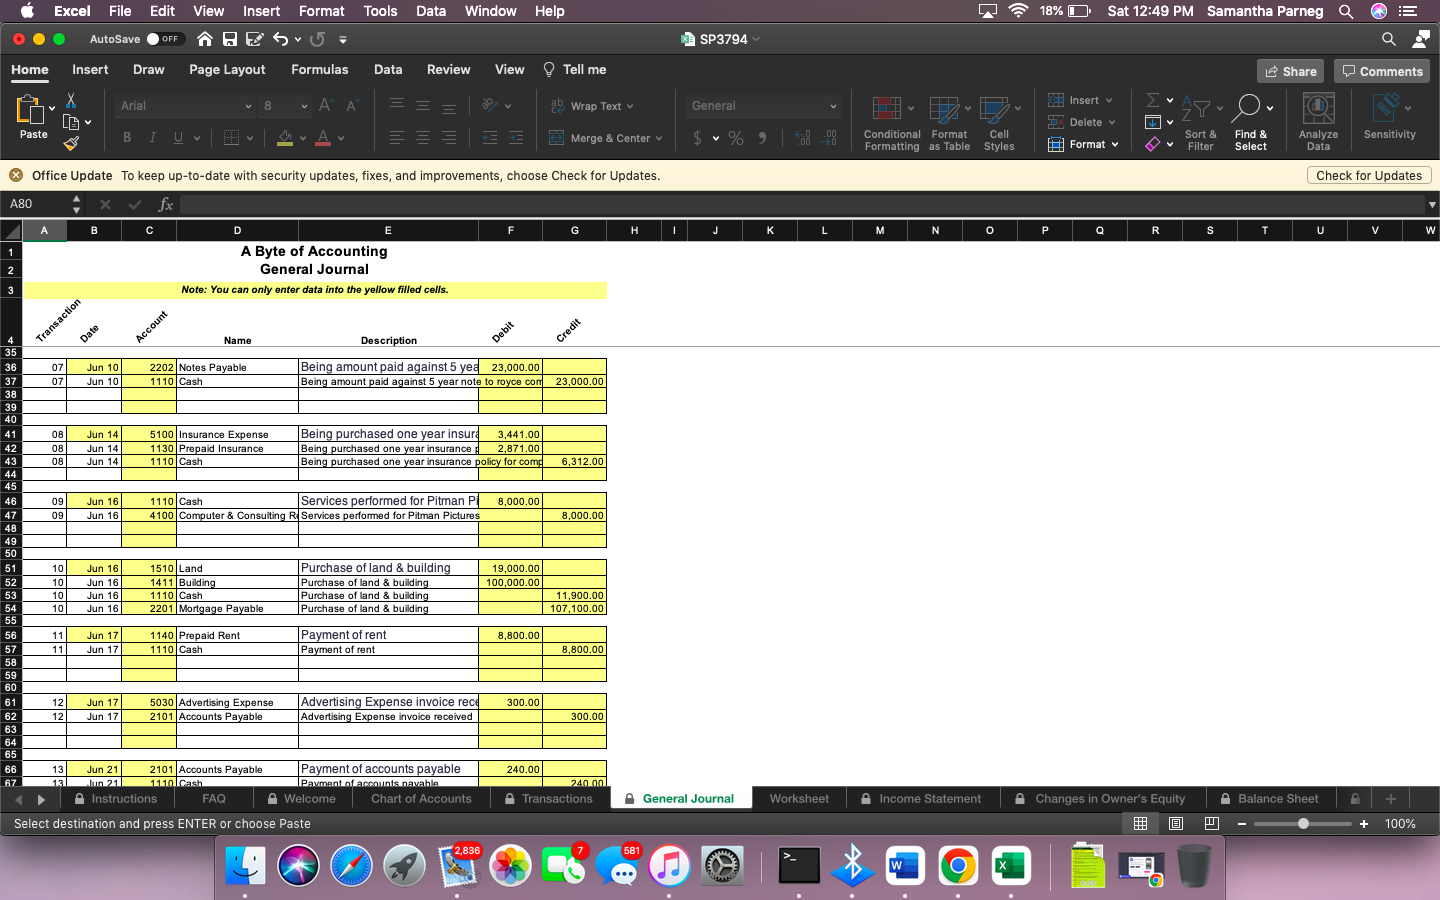Expand the Merge & Center dropdown arrow
The image size is (1440, 900).
point(659,139)
